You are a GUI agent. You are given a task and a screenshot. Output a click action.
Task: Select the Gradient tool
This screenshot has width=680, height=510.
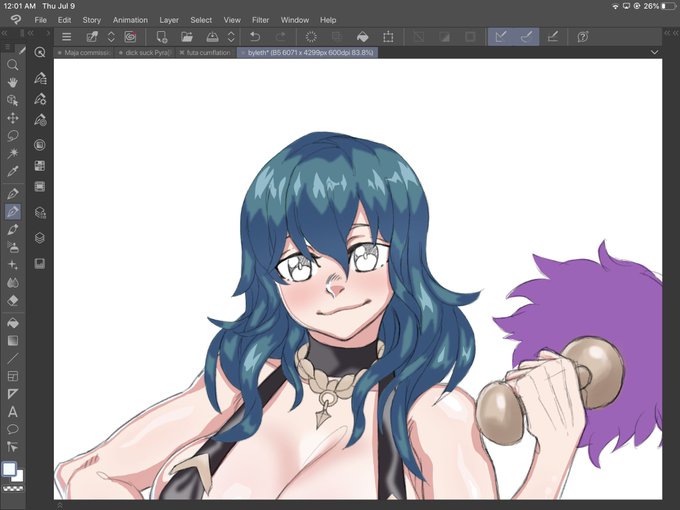coord(13,341)
